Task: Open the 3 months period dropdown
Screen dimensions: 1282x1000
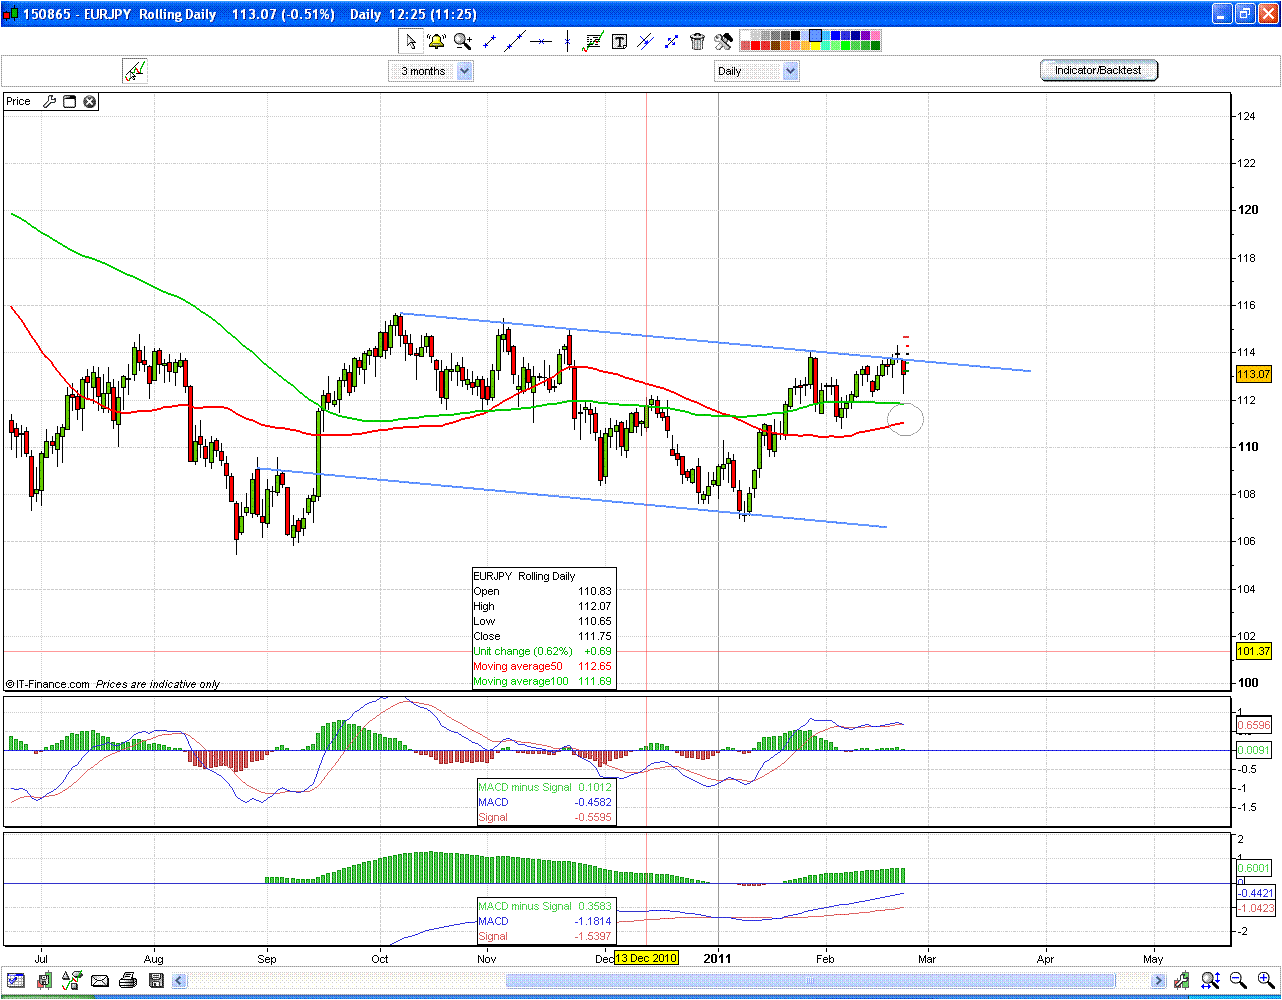Action: click(x=431, y=71)
